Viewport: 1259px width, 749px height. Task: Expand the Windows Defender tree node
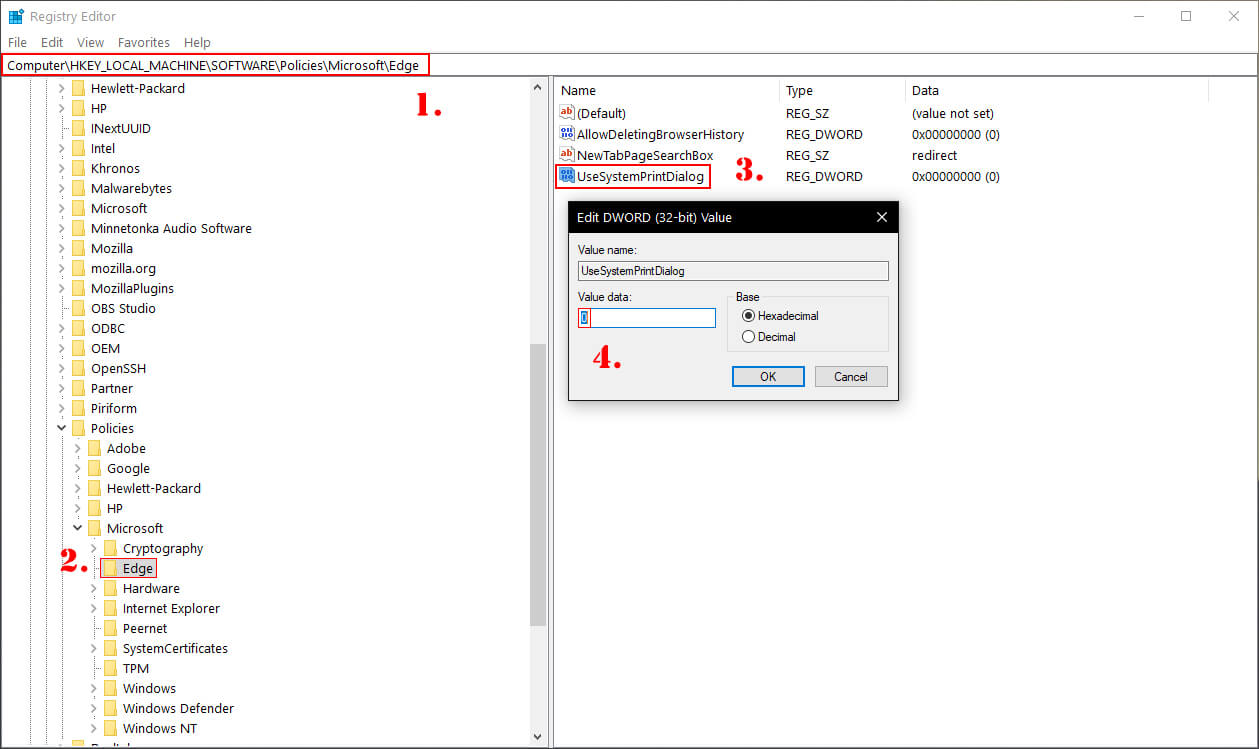tap(93, 708)
